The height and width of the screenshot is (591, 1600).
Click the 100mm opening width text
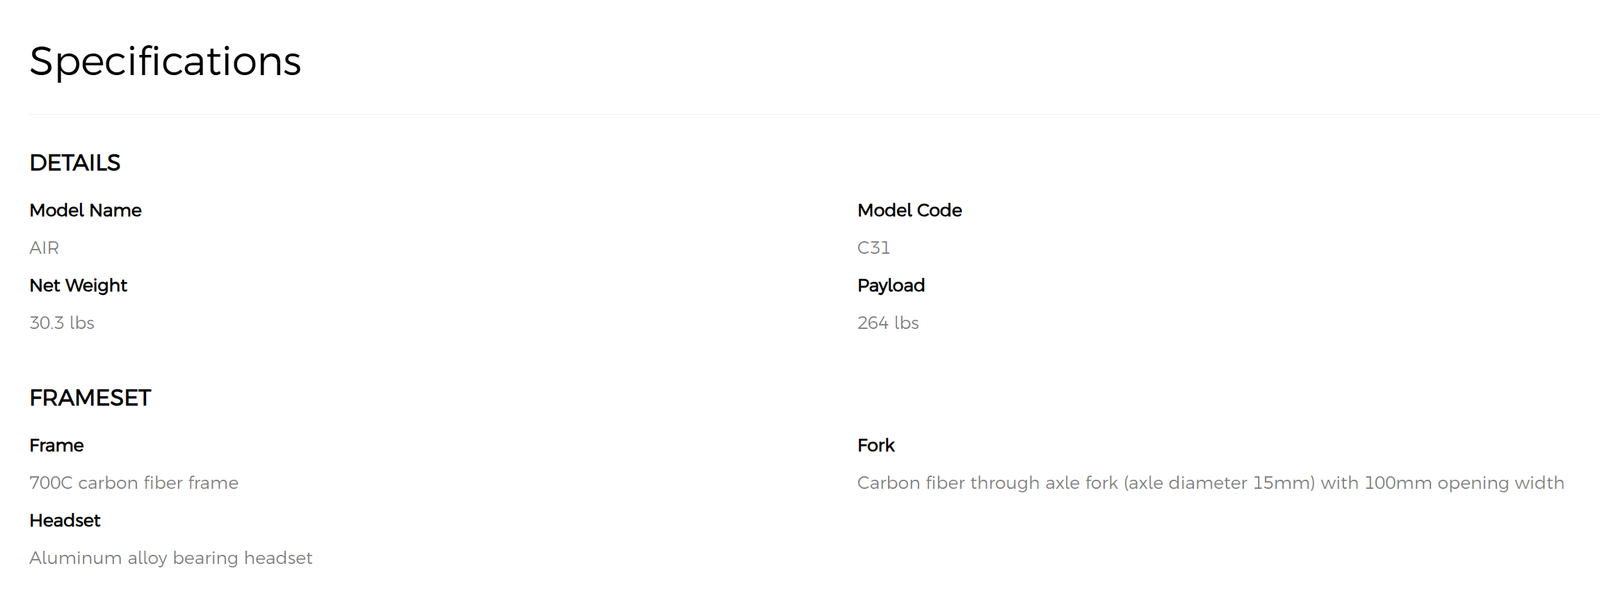(1464, 483)
